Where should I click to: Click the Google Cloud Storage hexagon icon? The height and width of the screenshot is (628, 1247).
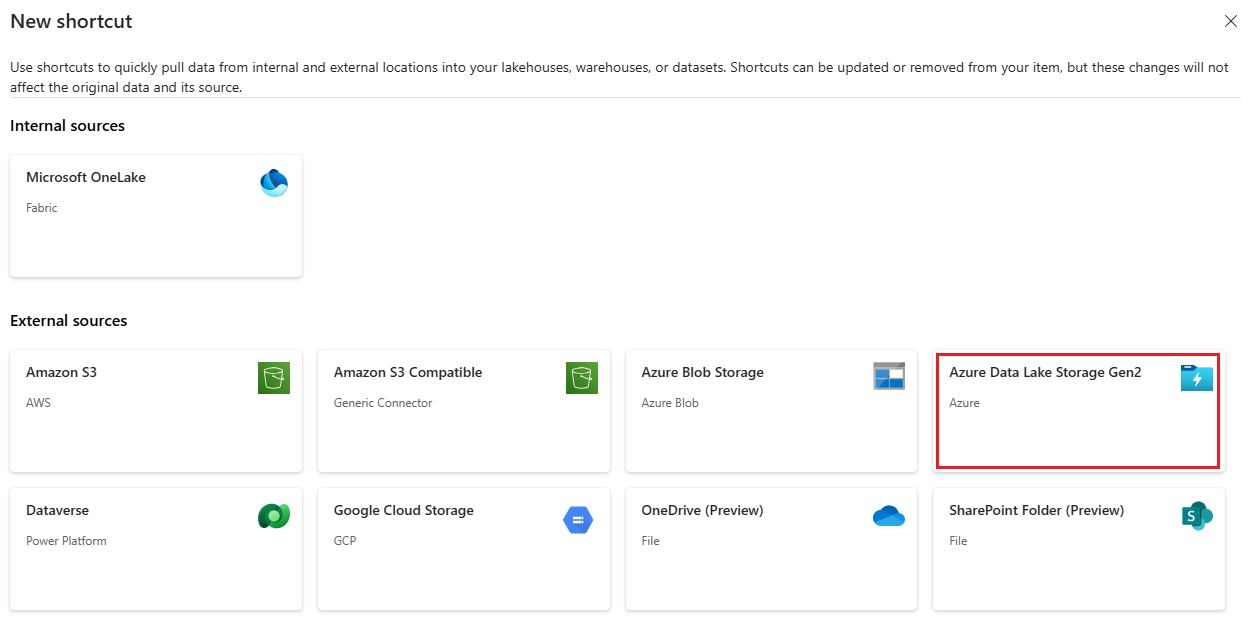(x=579, y=519)
